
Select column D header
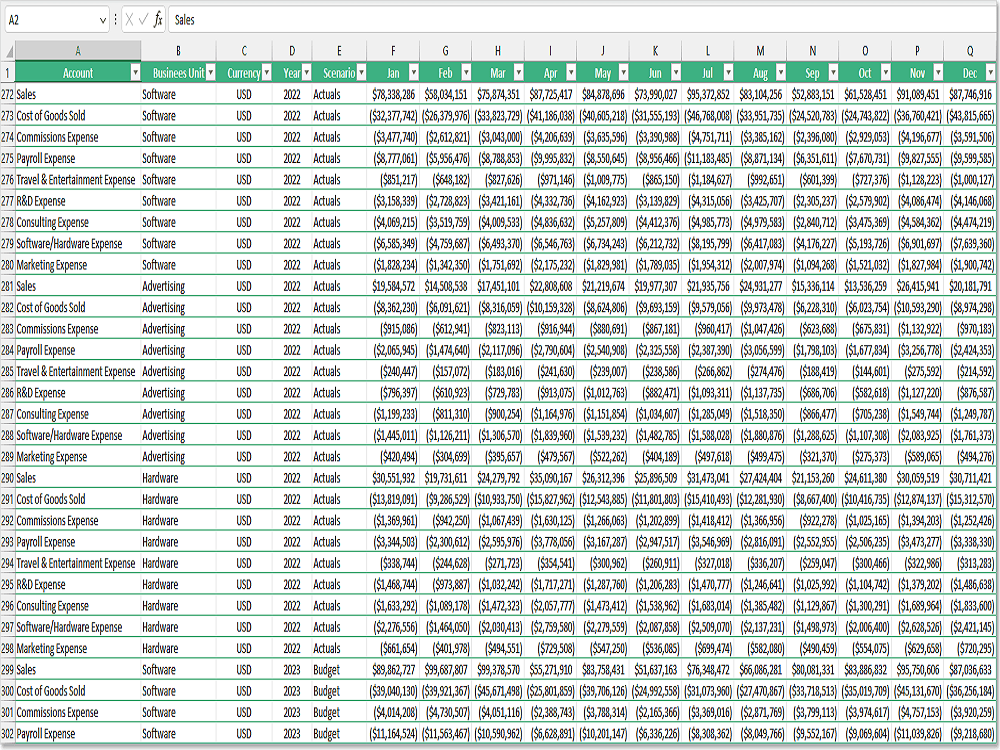[x=292, y=51]
